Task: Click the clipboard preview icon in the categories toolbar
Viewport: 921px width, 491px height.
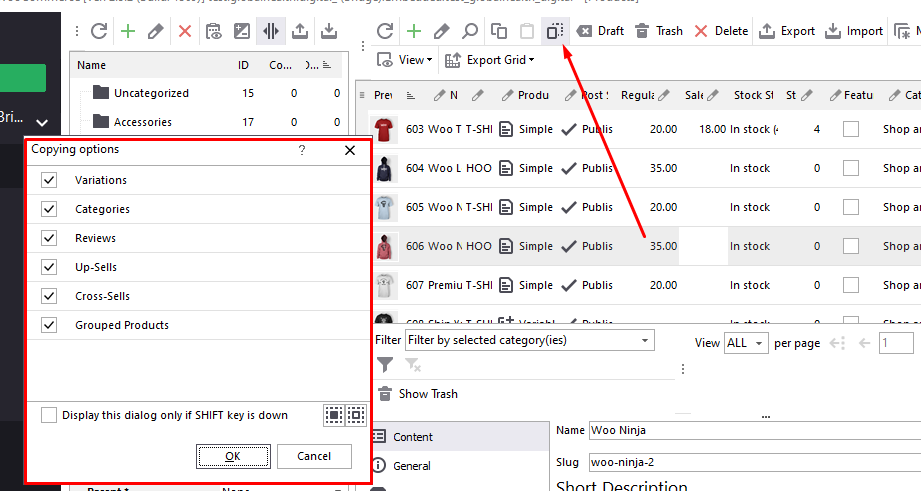Action: tap(213, 31)
